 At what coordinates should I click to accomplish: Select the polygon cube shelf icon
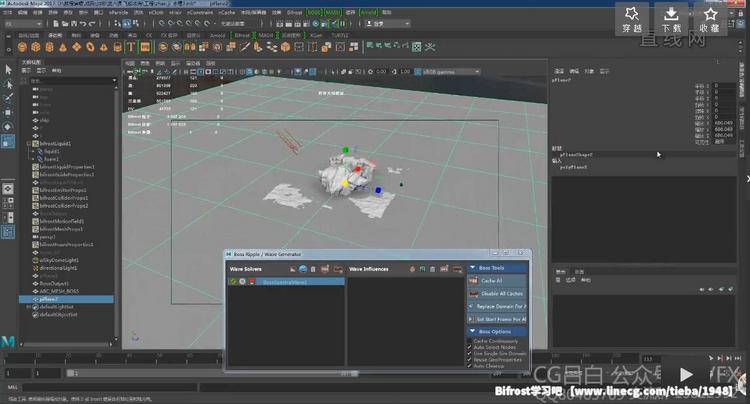coord(36,47)
